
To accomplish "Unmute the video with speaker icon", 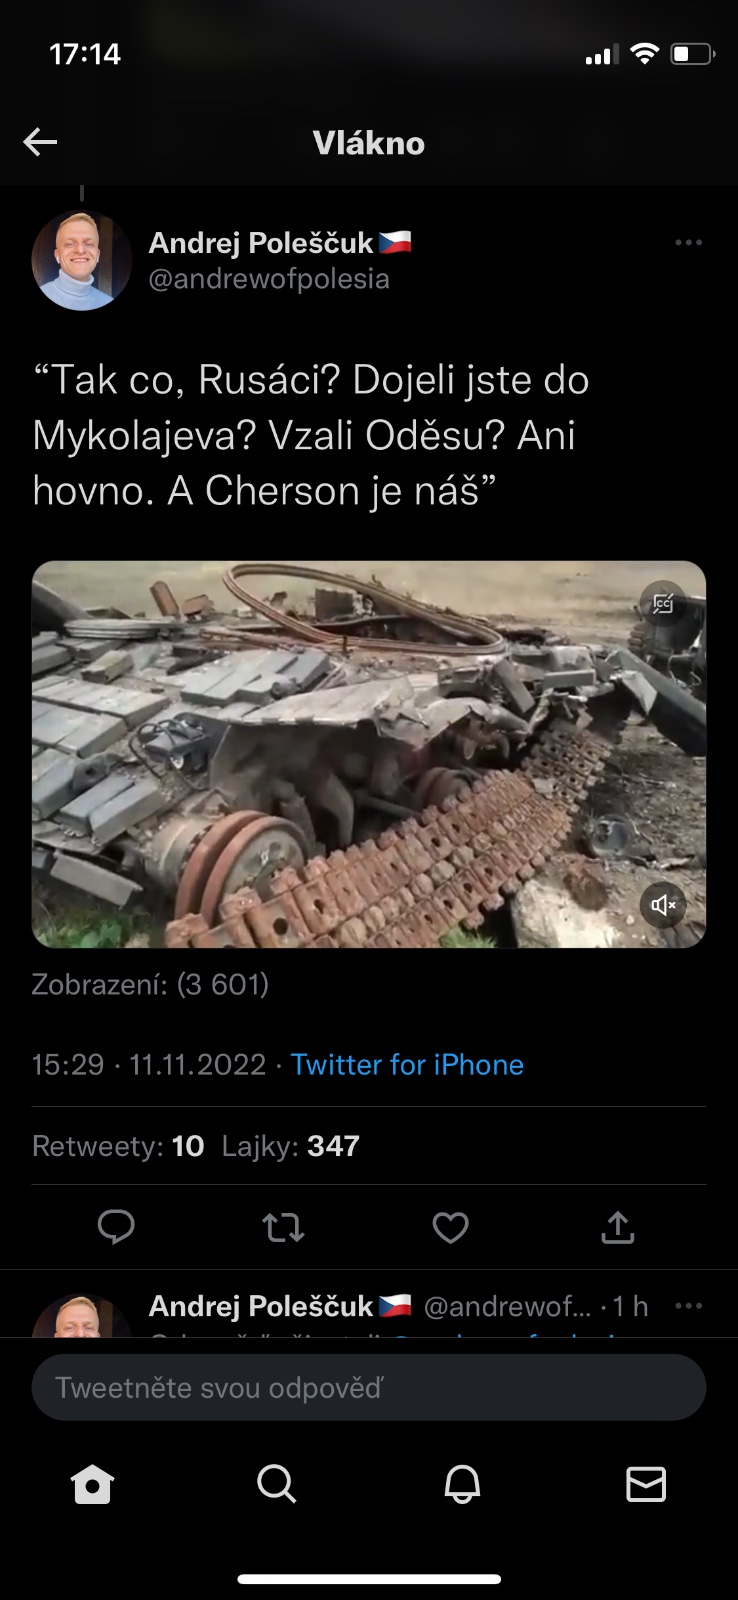I will [x=663, y=905].
